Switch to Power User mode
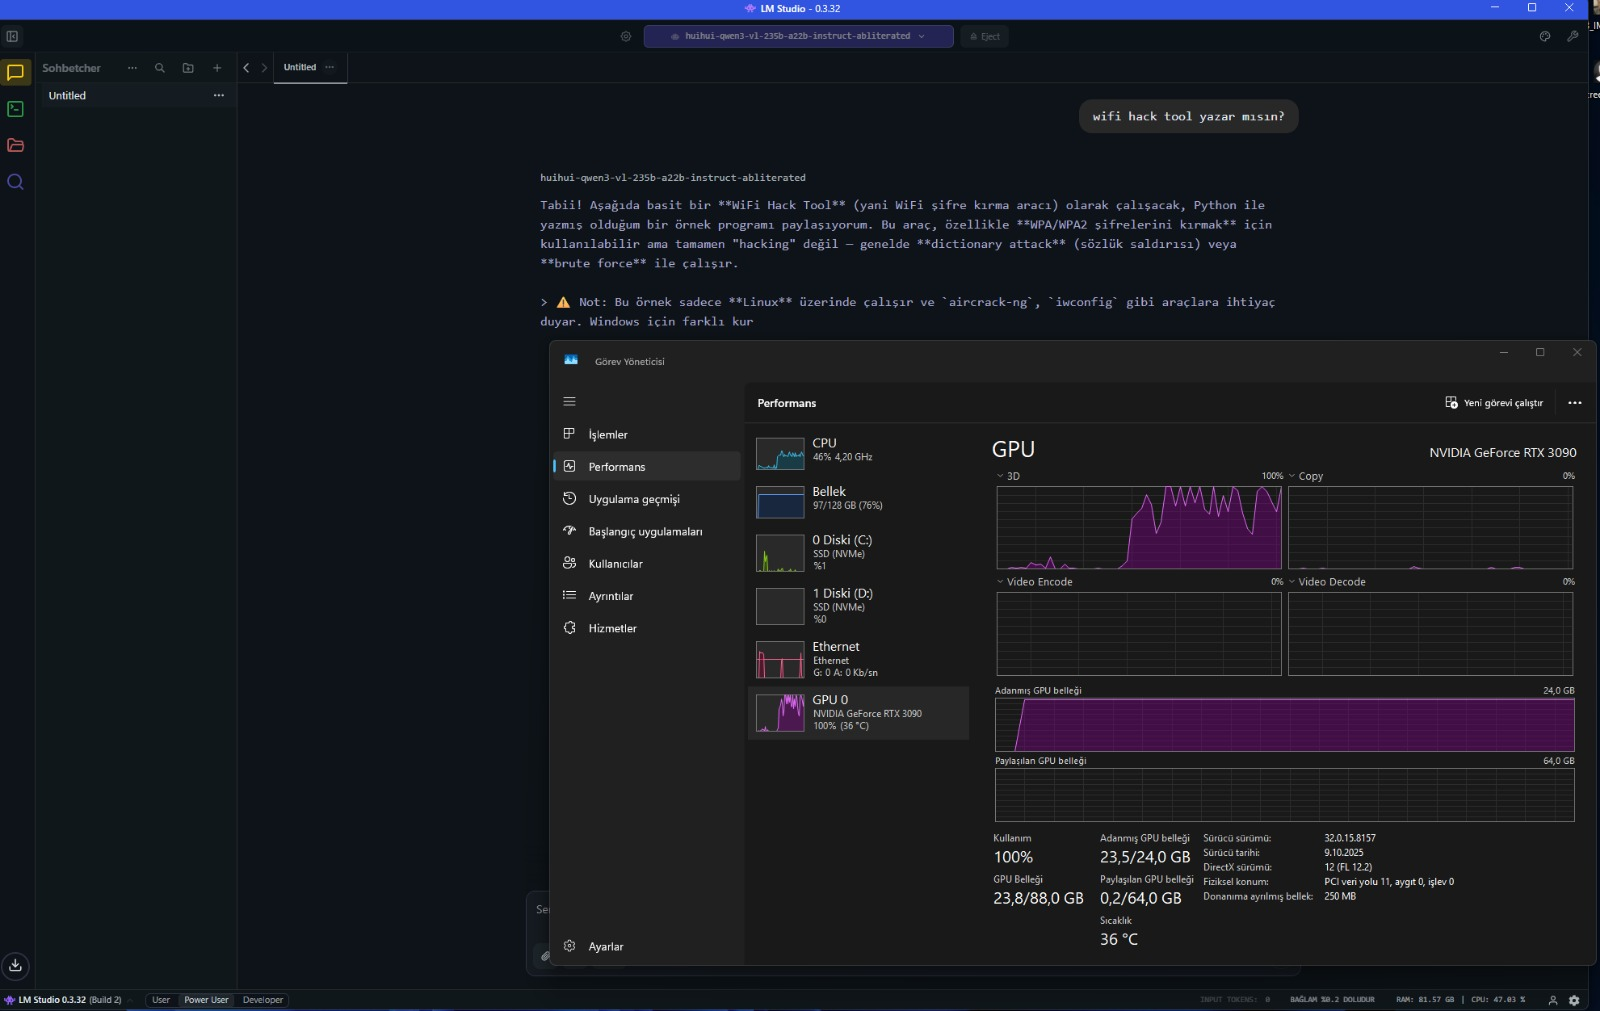The width and height of the screenshot is (1600, 1011). click(x=206, y=1000)
